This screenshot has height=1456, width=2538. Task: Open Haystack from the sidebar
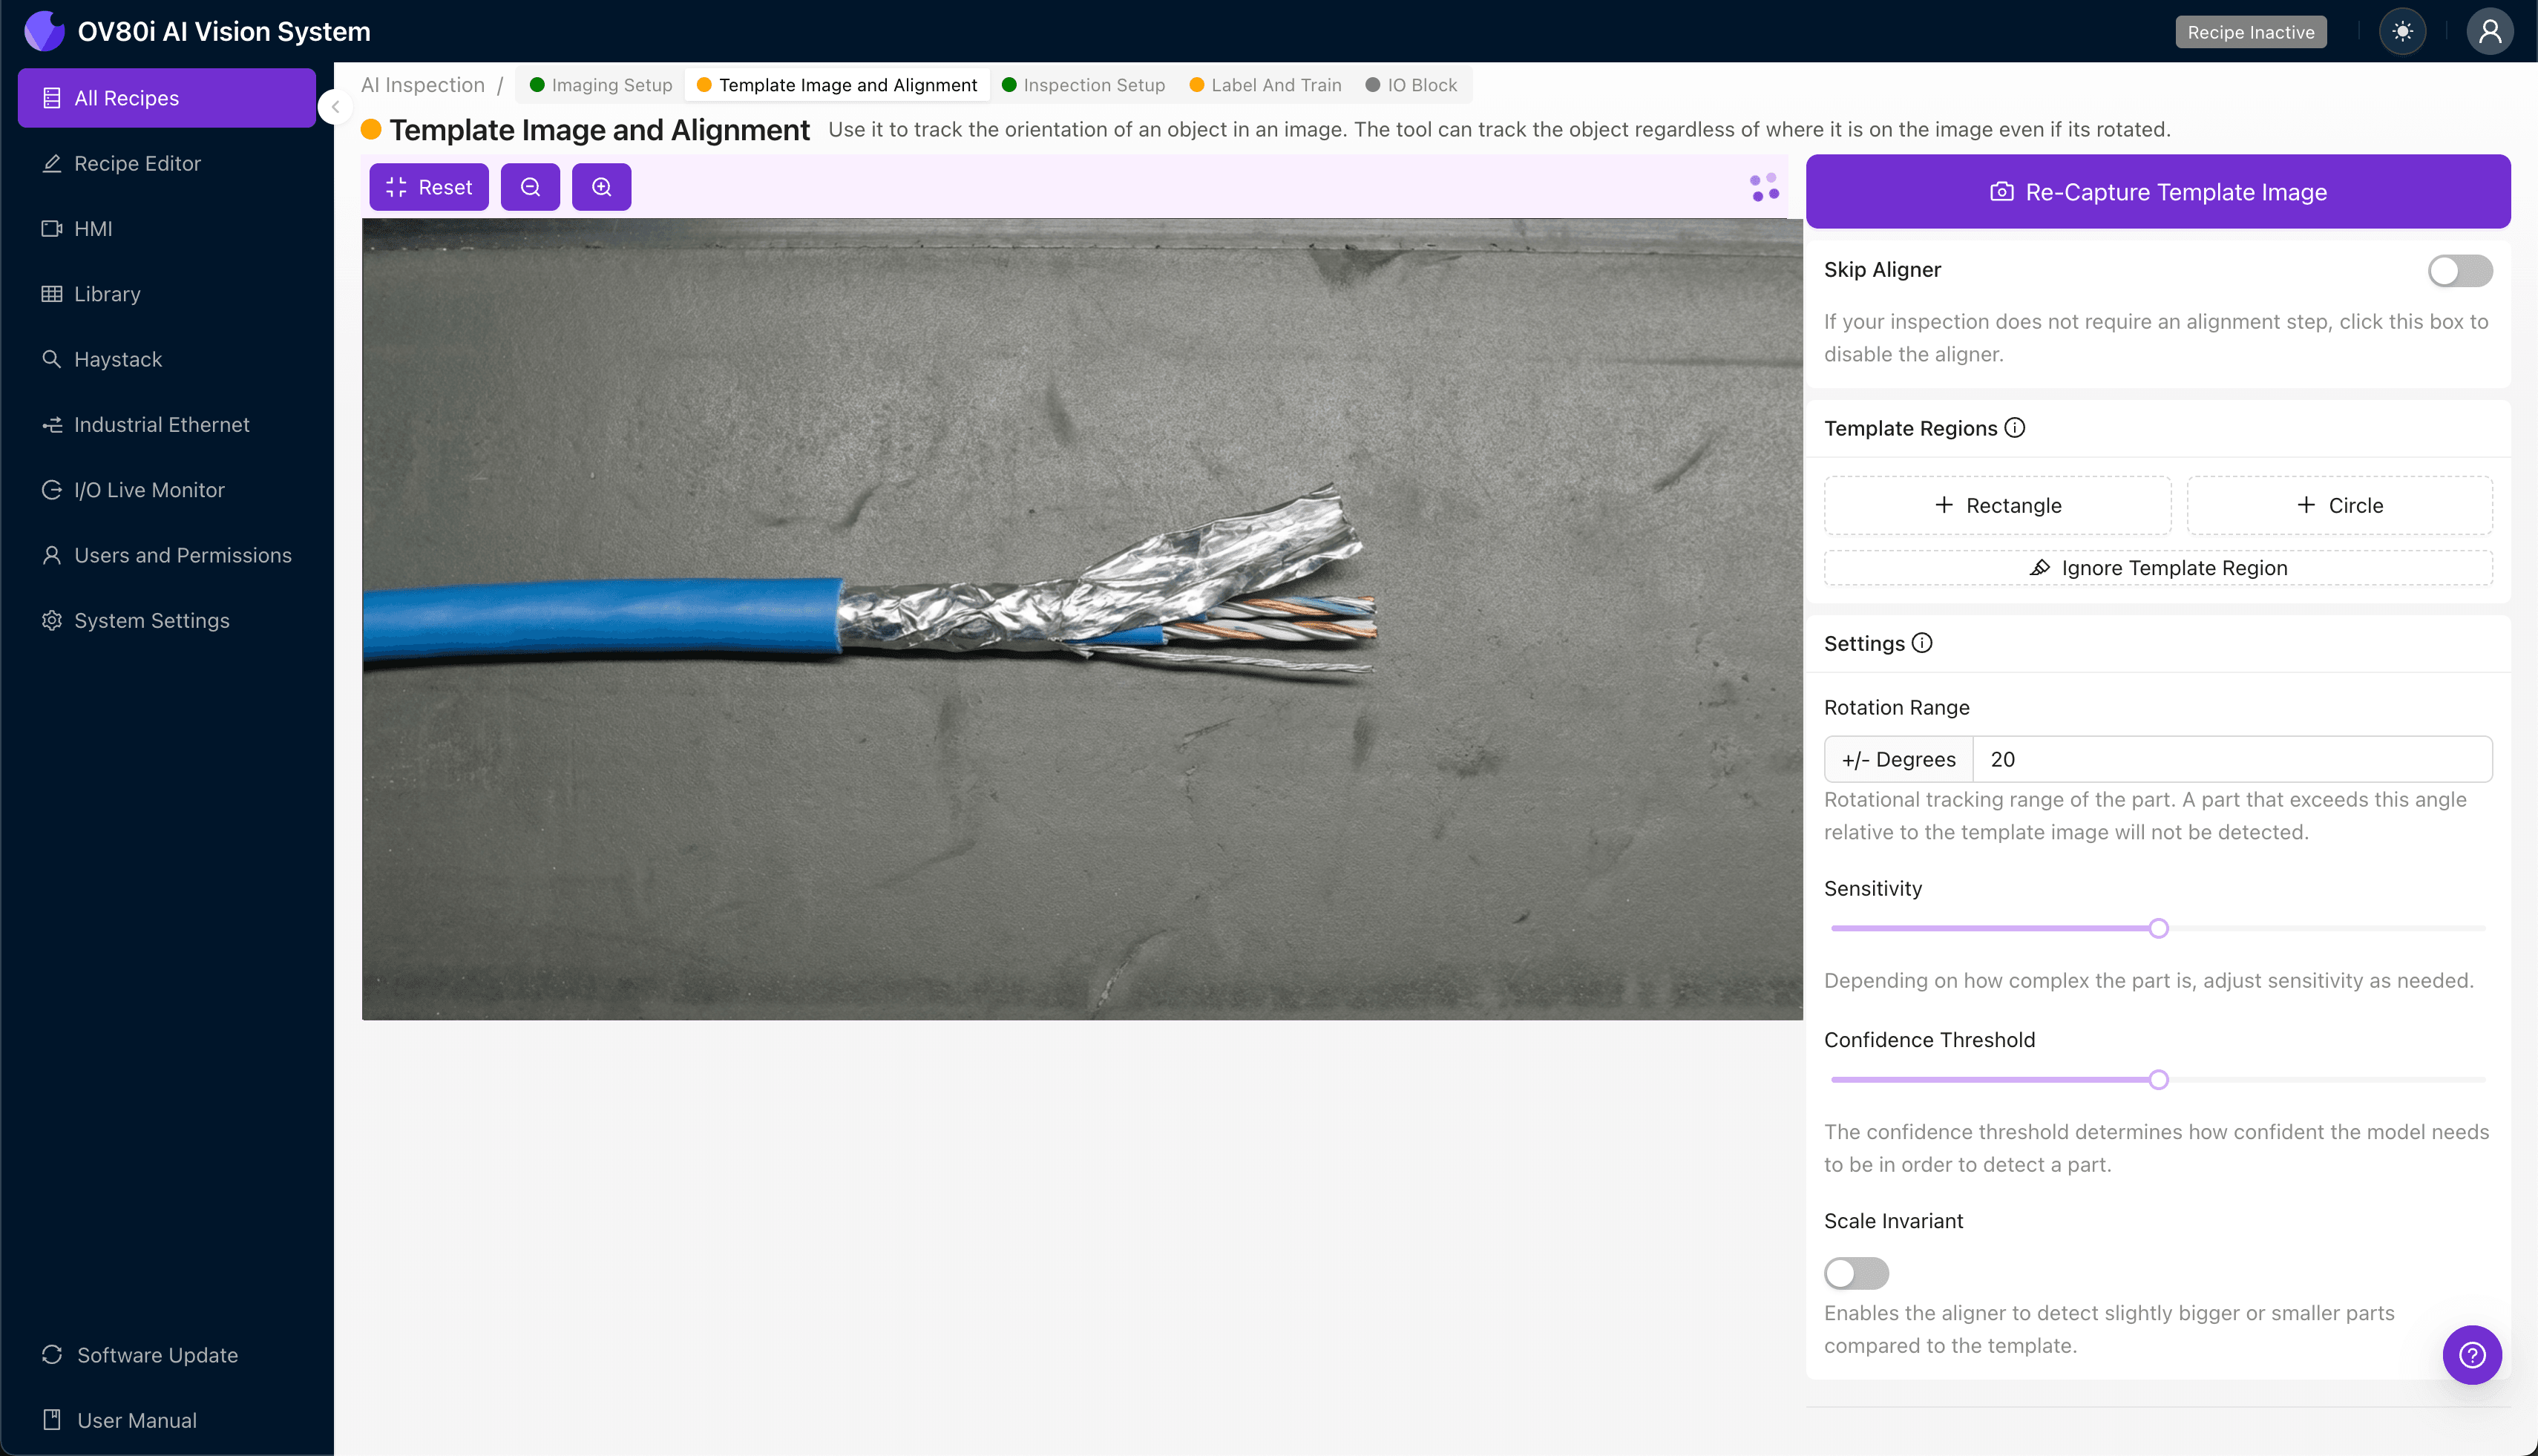(118, 359)
